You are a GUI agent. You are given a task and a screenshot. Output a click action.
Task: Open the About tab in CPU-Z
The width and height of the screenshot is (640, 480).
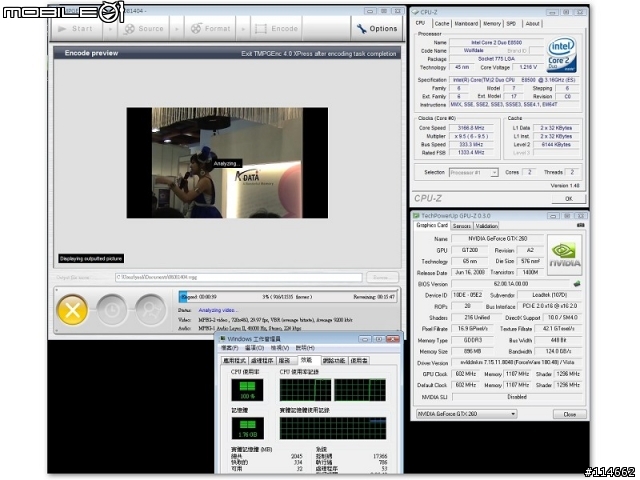tap(532, 24)
